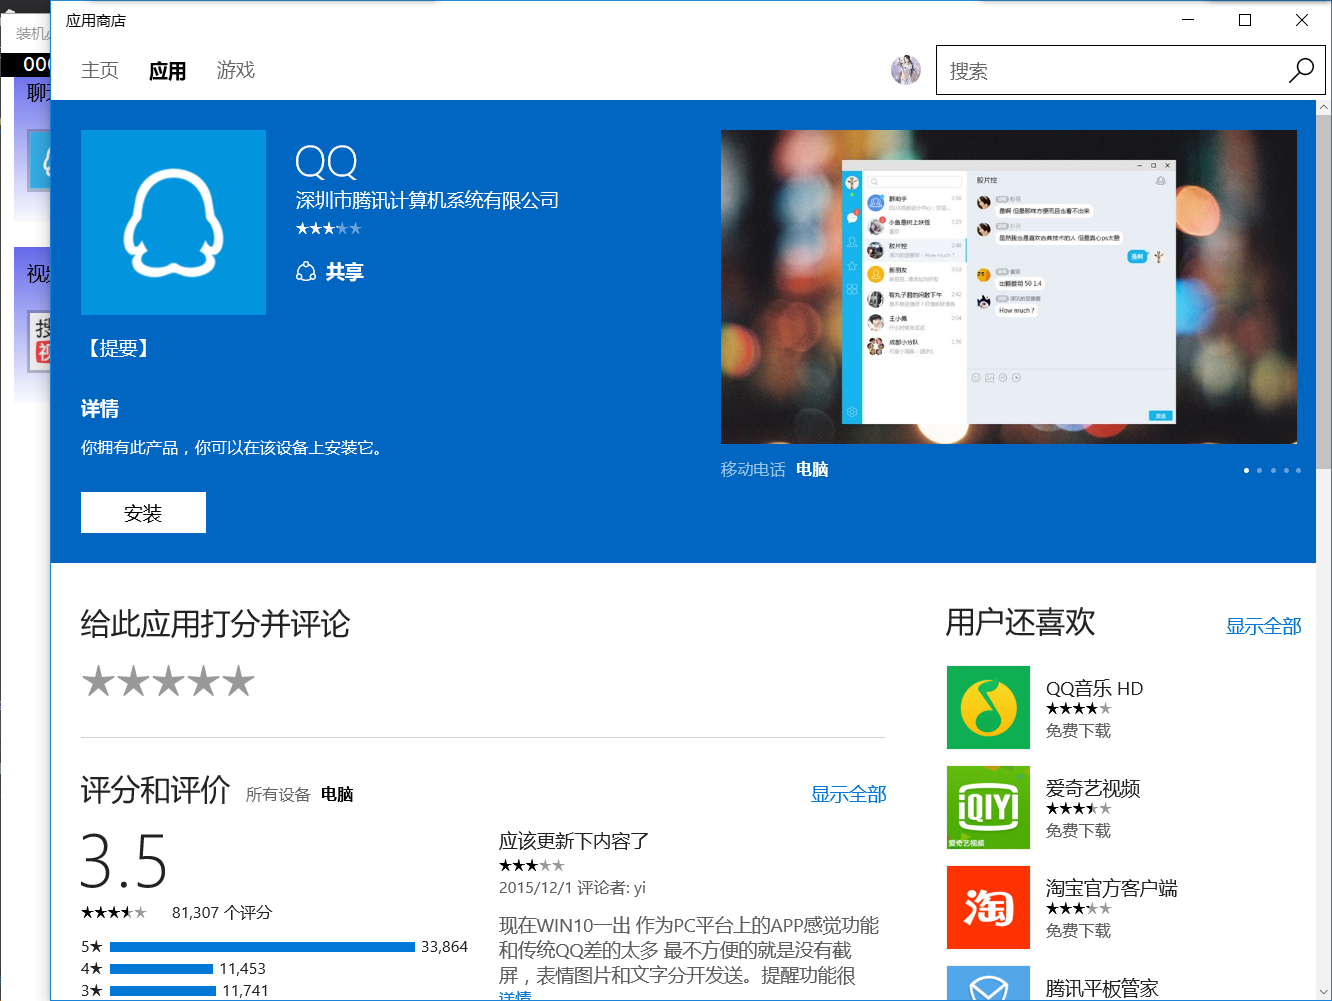Click QQ's star rating under publisher

click(329, 228)
